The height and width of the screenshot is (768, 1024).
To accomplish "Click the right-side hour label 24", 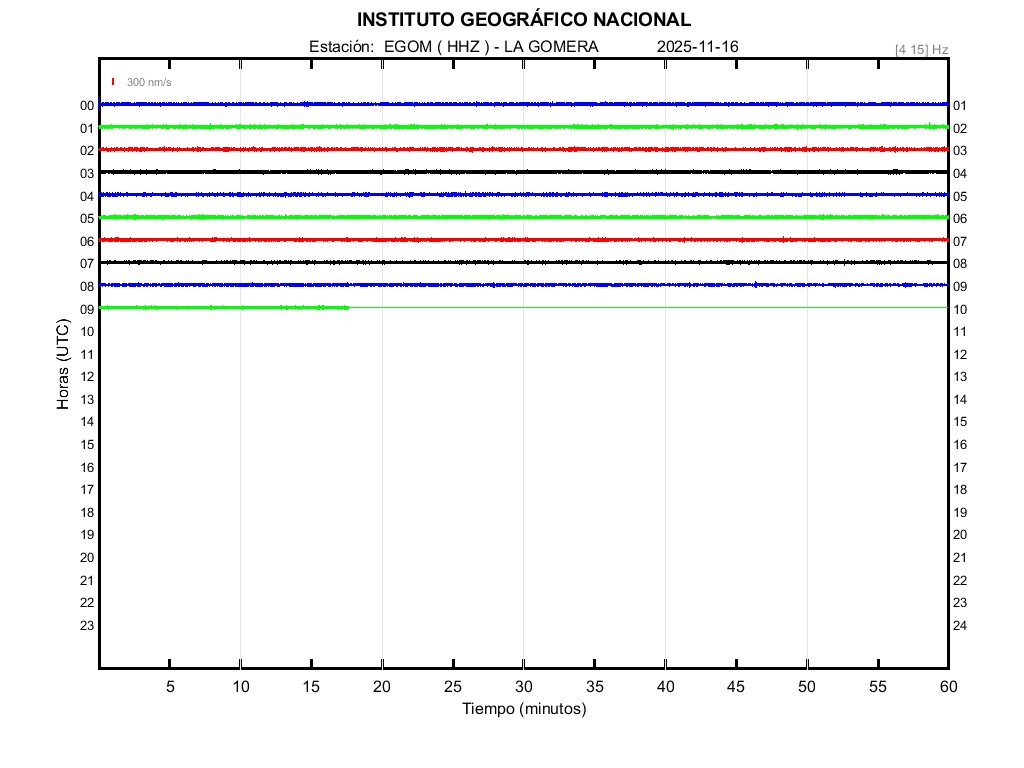I will coord(960,626).
